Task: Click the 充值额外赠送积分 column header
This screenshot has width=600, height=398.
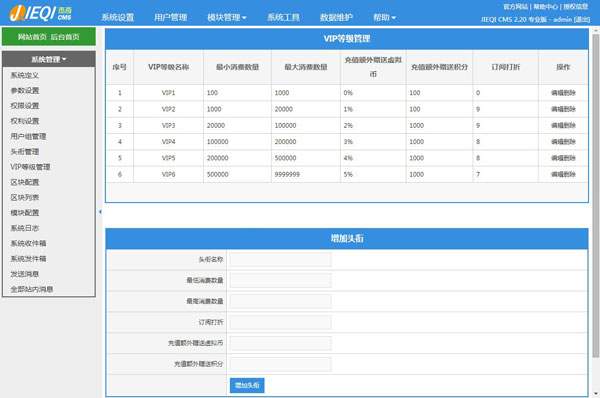Action: coord(439,67)
